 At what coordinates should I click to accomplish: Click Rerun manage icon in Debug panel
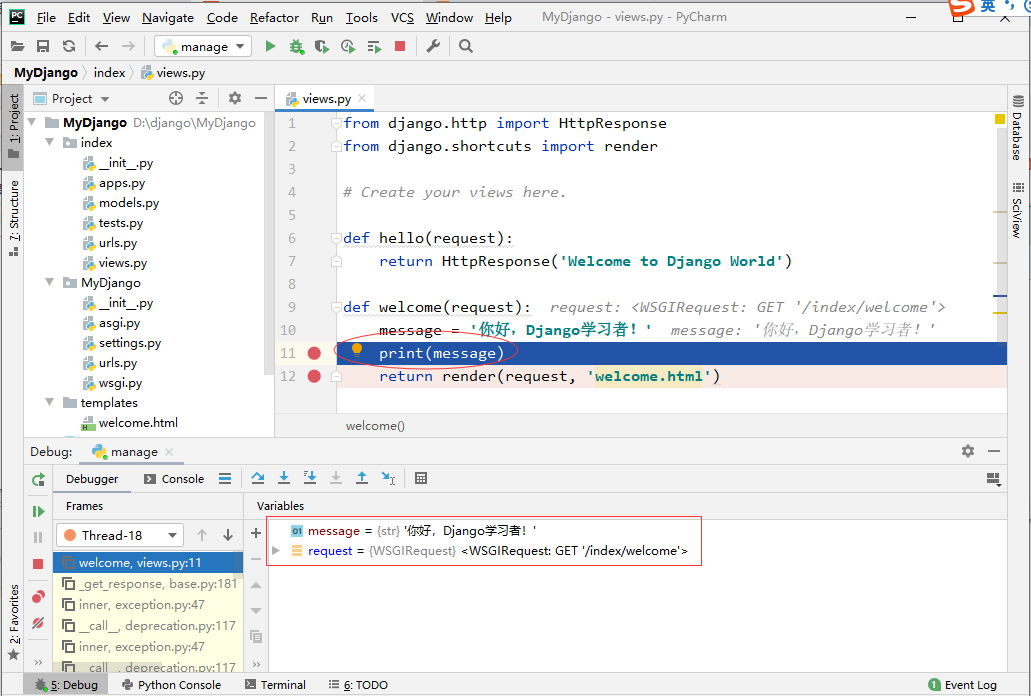[38, 480]
